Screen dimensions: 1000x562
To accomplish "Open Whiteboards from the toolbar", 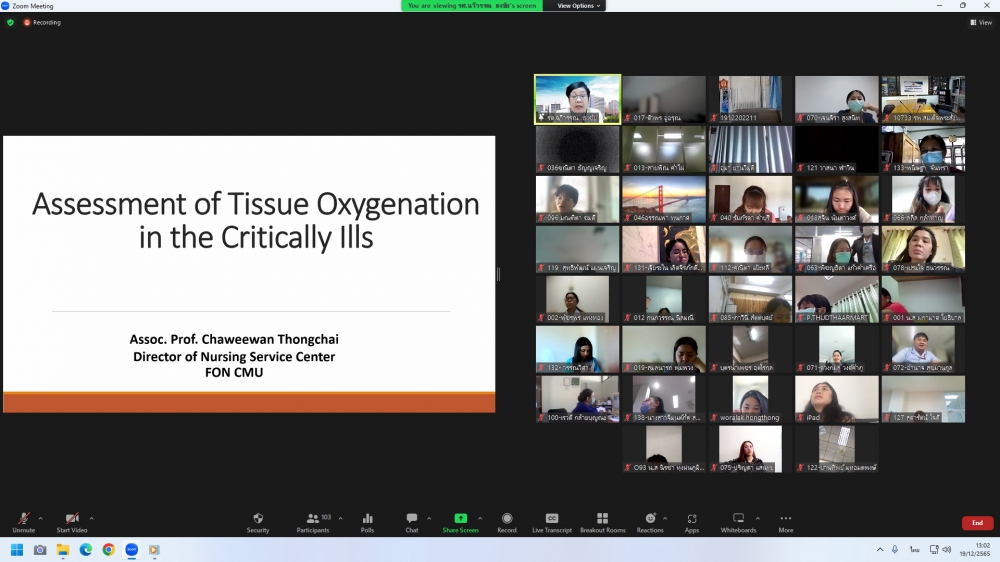I will (738, 521).
